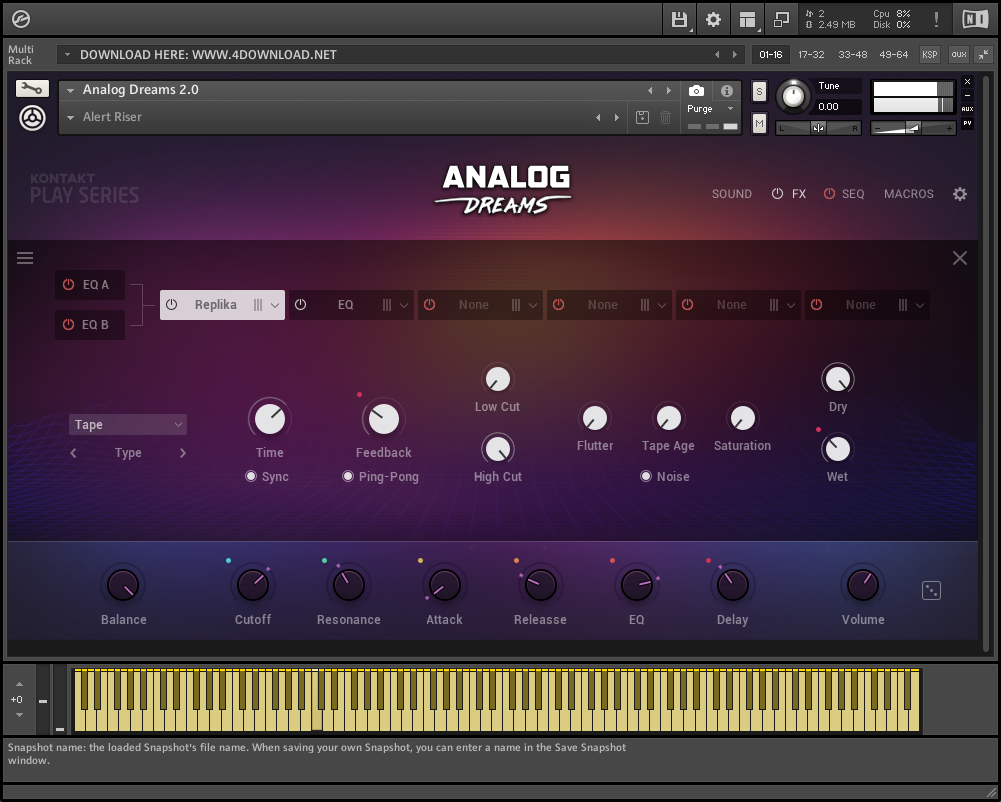Close the FX panel with X
Image resolution: width=1001 pixels, height=802 pixels.
point(960,258)
